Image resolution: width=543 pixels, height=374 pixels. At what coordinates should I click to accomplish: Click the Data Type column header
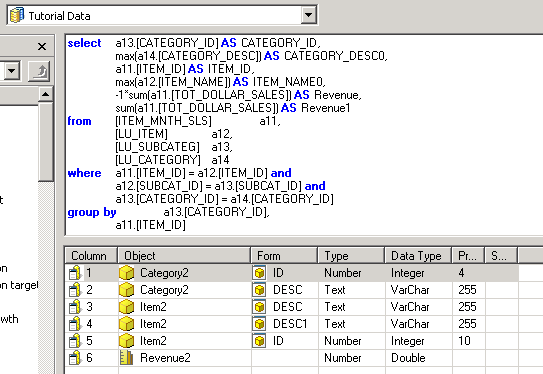pos(418,256)
